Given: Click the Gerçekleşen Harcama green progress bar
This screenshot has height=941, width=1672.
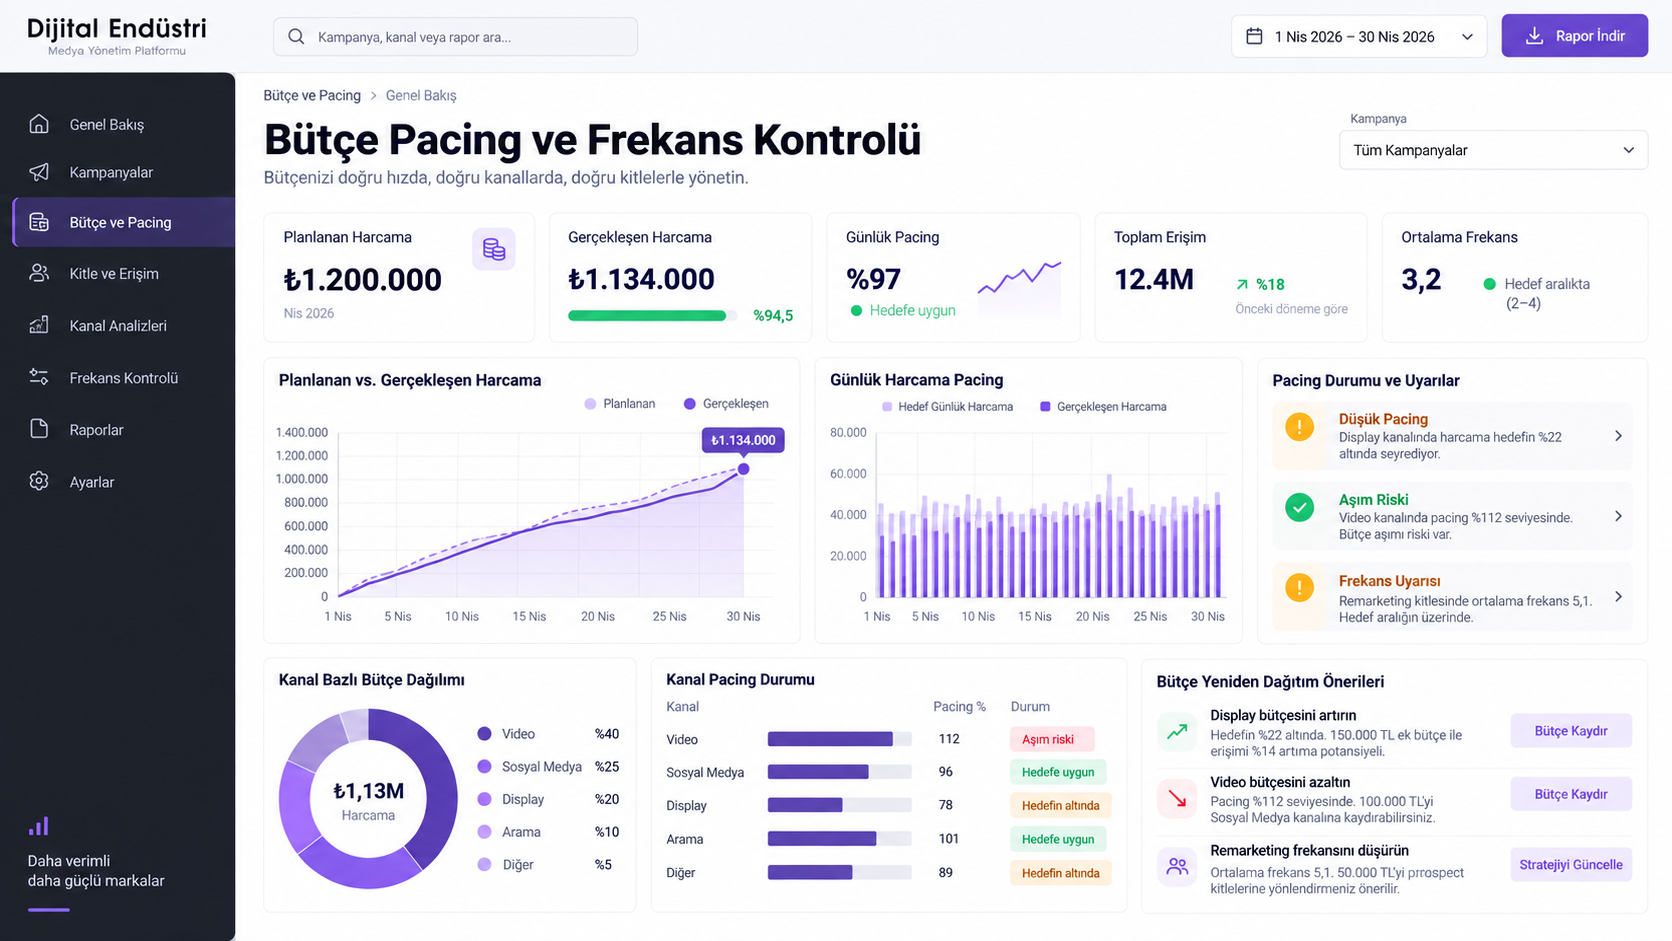Looking at the screenshot, I should coord(652,316).
